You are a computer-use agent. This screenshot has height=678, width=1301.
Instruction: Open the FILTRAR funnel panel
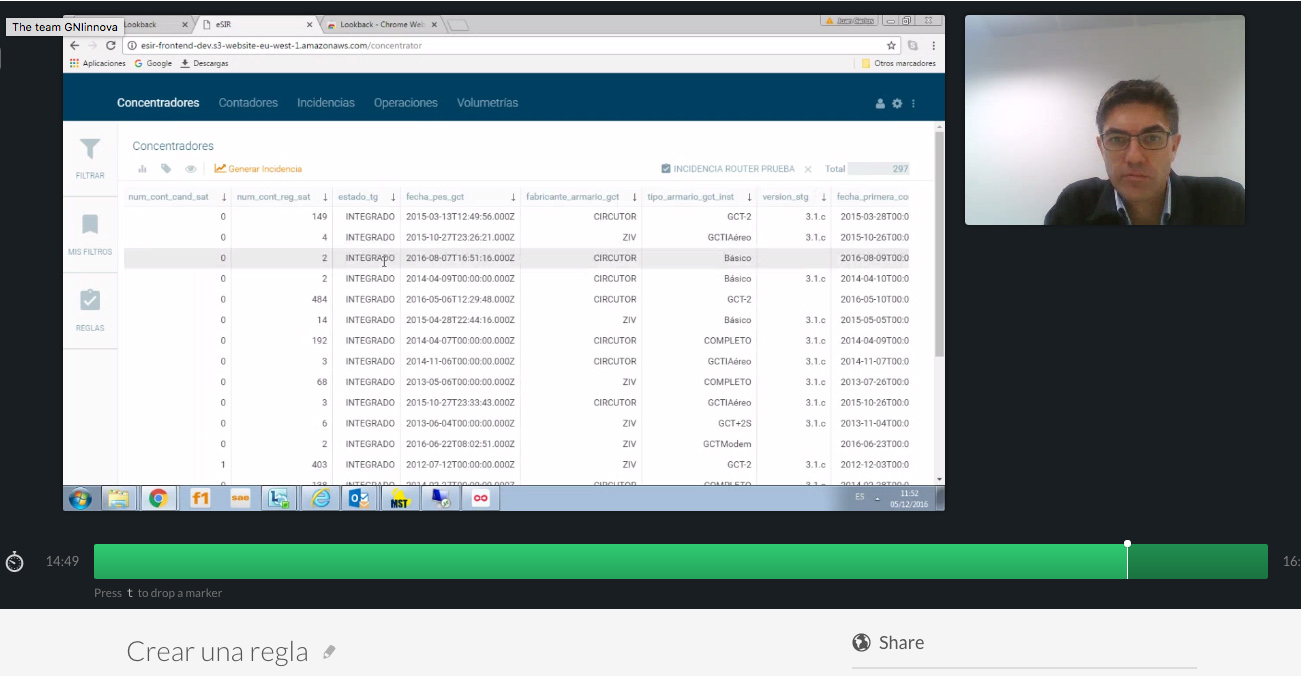pos(90,157)
